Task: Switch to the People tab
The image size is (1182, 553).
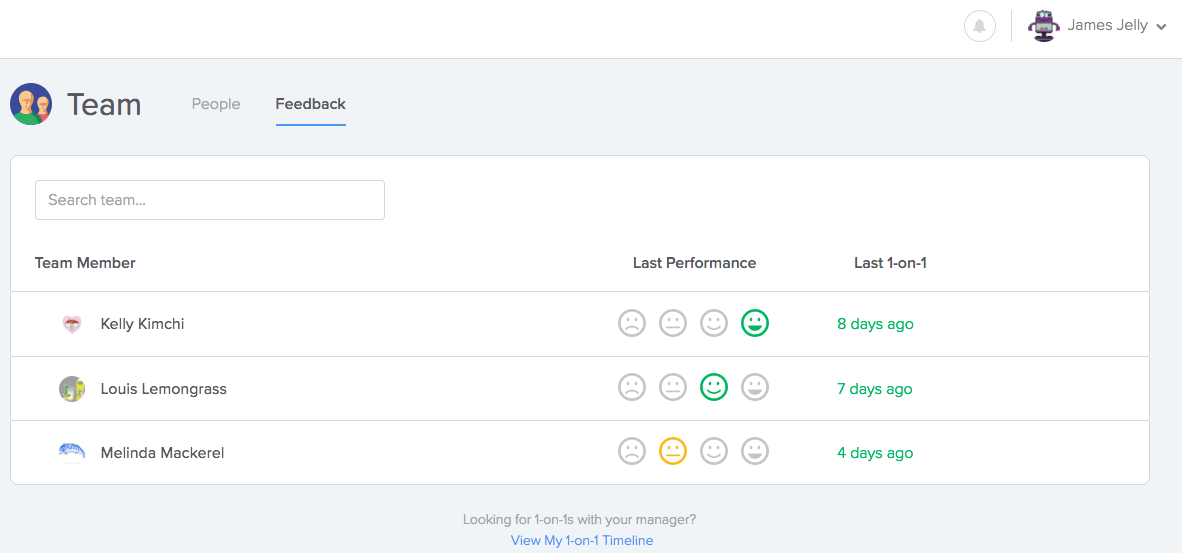Action: coord(216,104)
